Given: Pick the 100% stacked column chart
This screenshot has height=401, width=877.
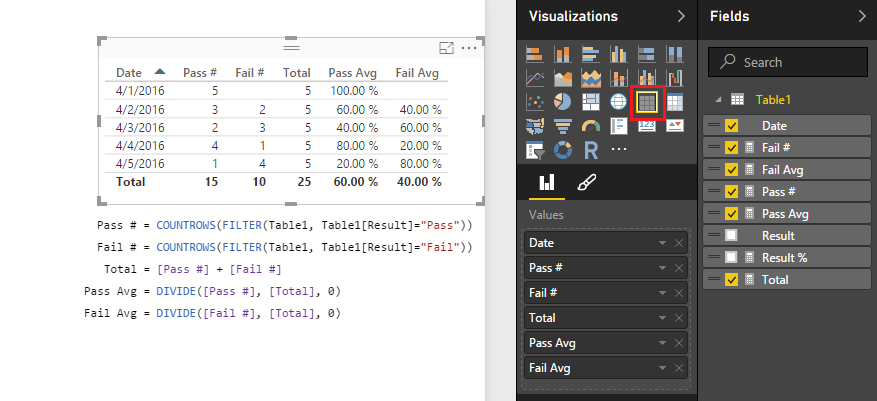Looking at the screenshot, I should click(x=675, y=54).
